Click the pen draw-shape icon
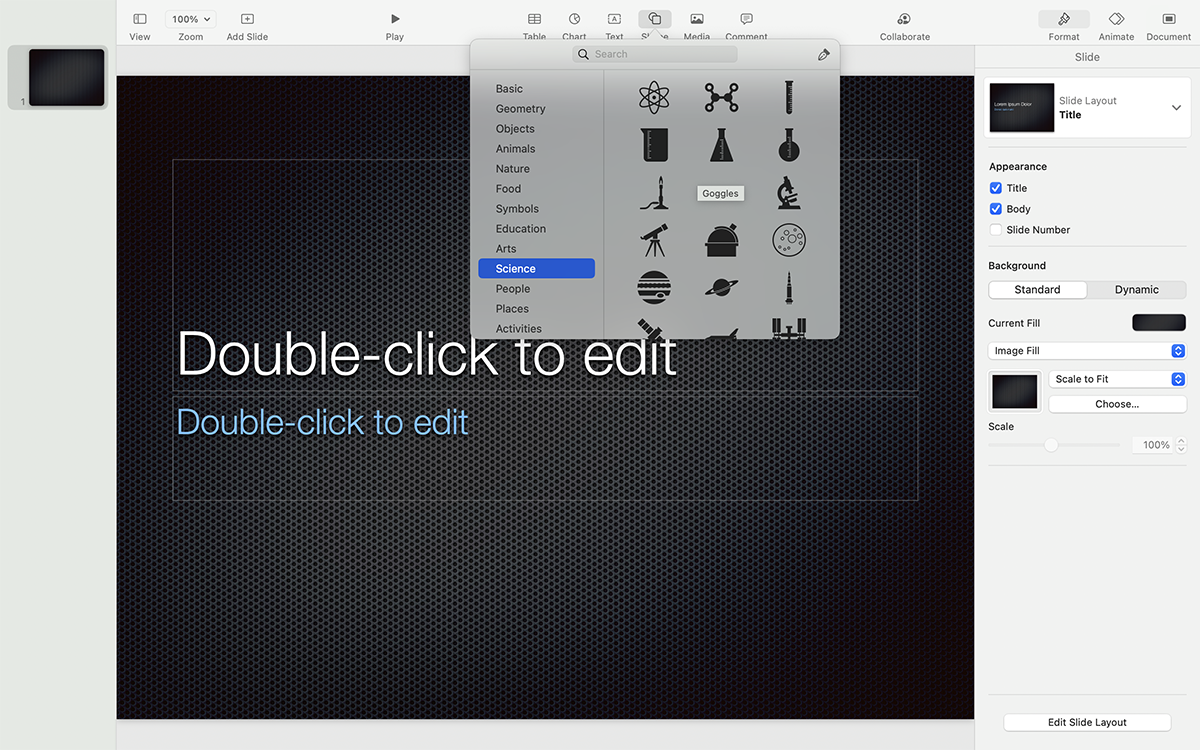The image size is (1200, 750). pos(823,55)
